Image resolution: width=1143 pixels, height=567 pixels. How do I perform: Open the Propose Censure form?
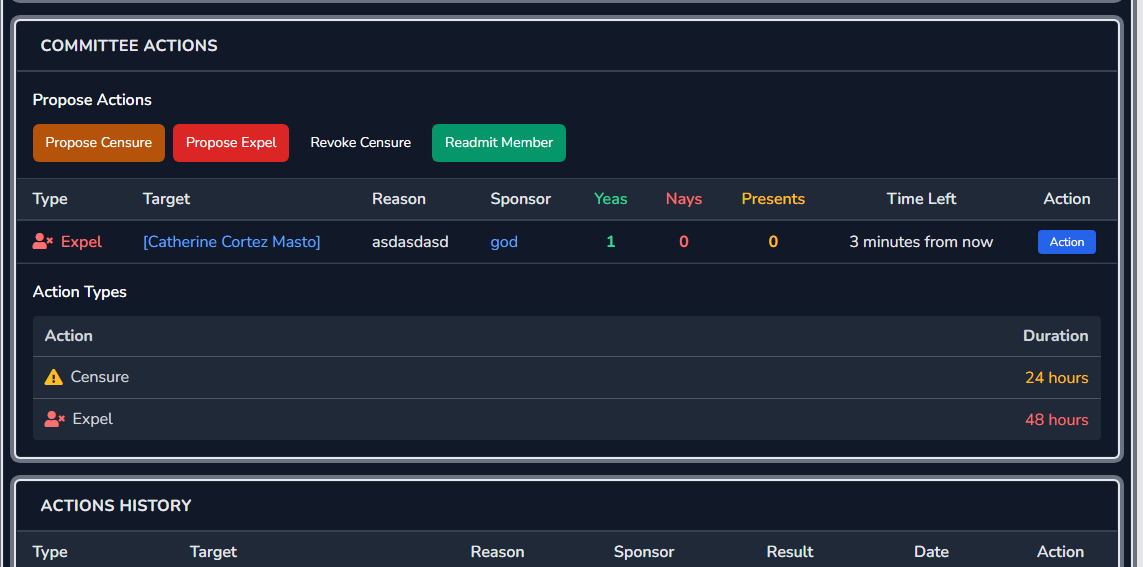(x=98, y=143)
